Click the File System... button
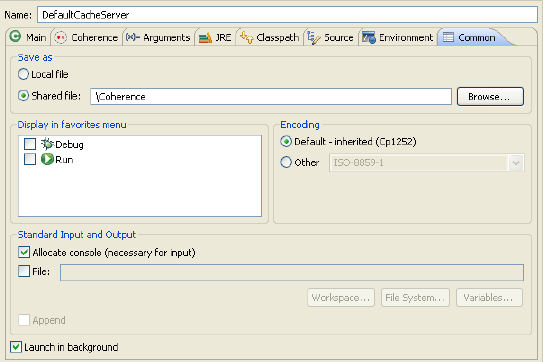 pos(415,298)
